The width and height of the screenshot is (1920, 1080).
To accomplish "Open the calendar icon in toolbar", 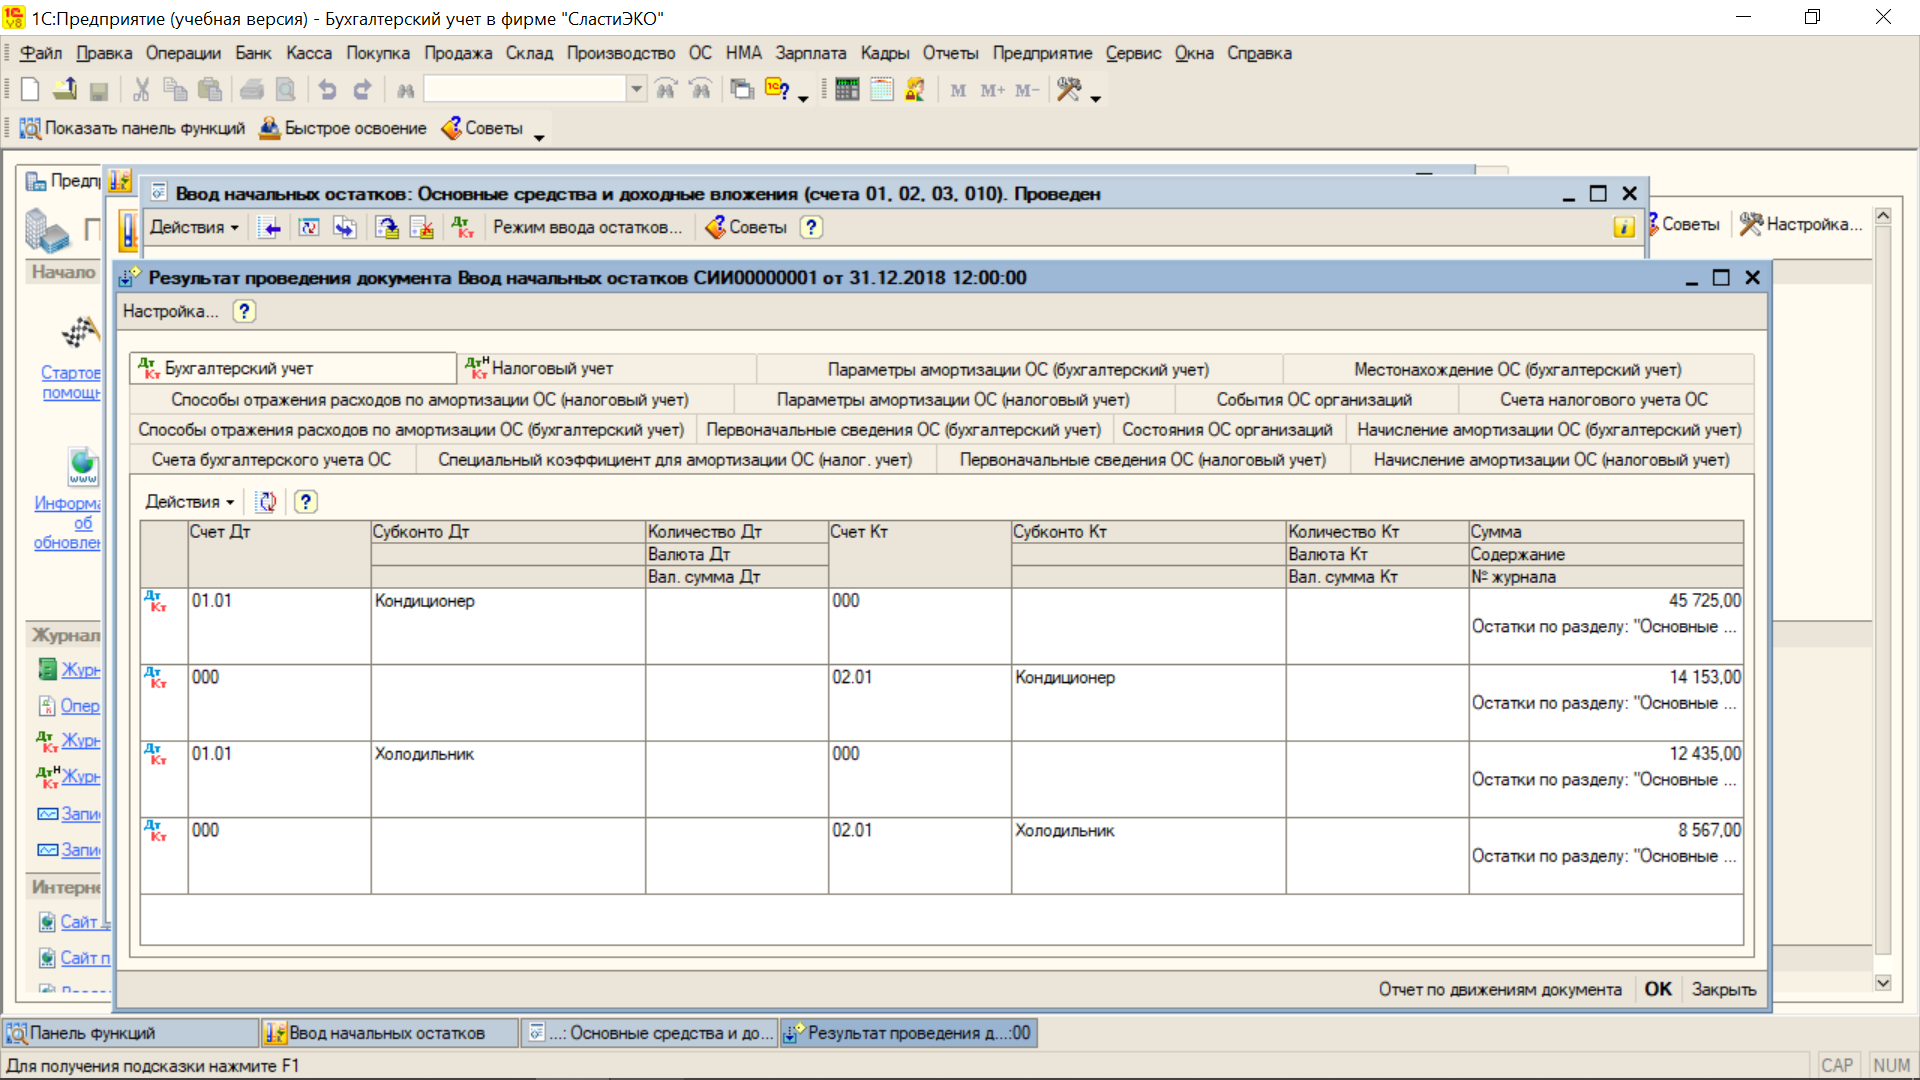I will pyautogui.click(x=881, y=90).
